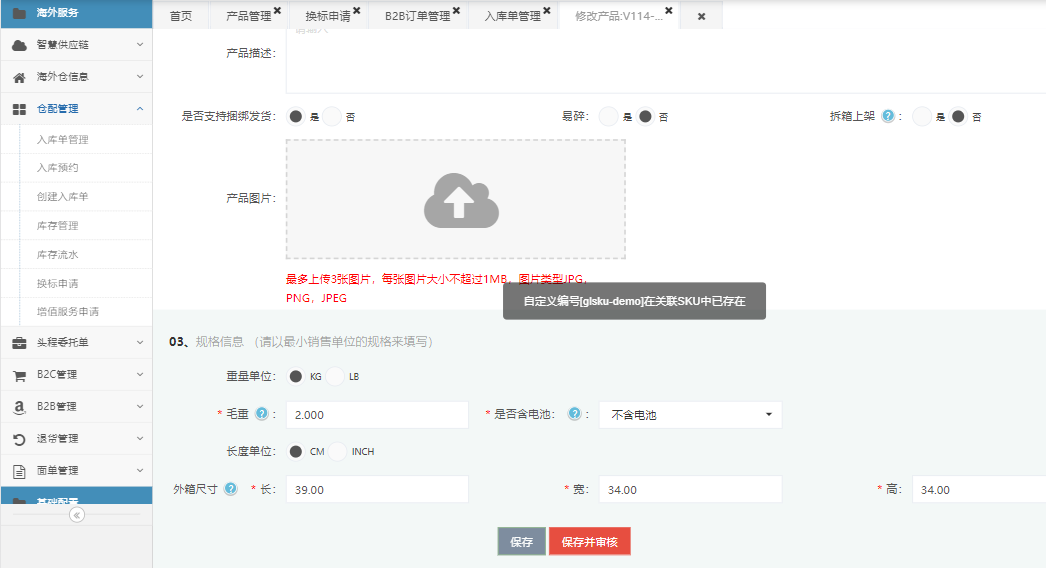Close the B2B订单管理 tab

(x=456, y=10)
